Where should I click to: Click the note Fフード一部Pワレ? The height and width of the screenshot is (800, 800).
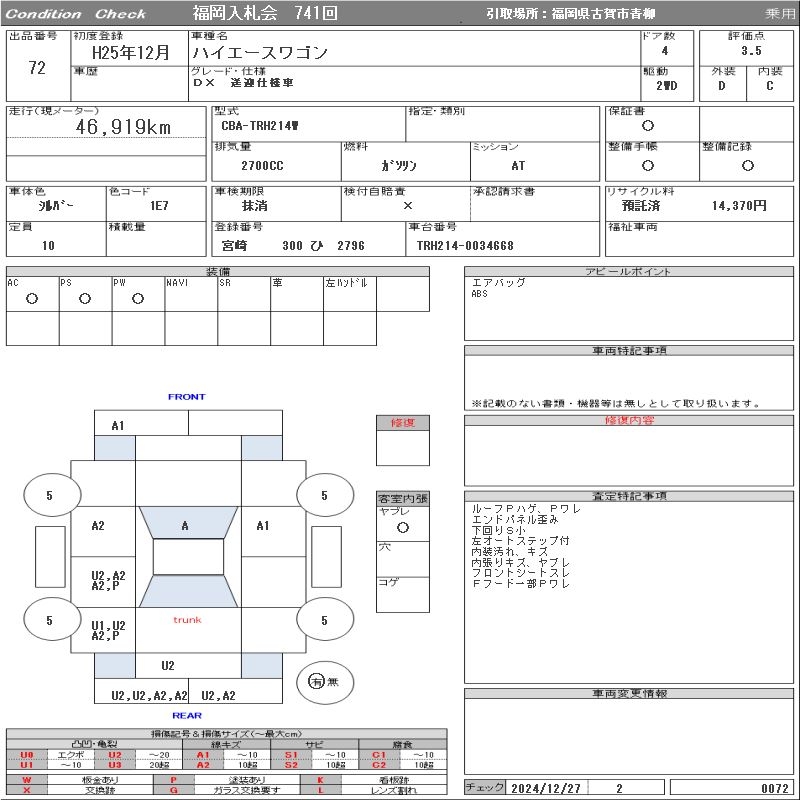click(520, 584)
